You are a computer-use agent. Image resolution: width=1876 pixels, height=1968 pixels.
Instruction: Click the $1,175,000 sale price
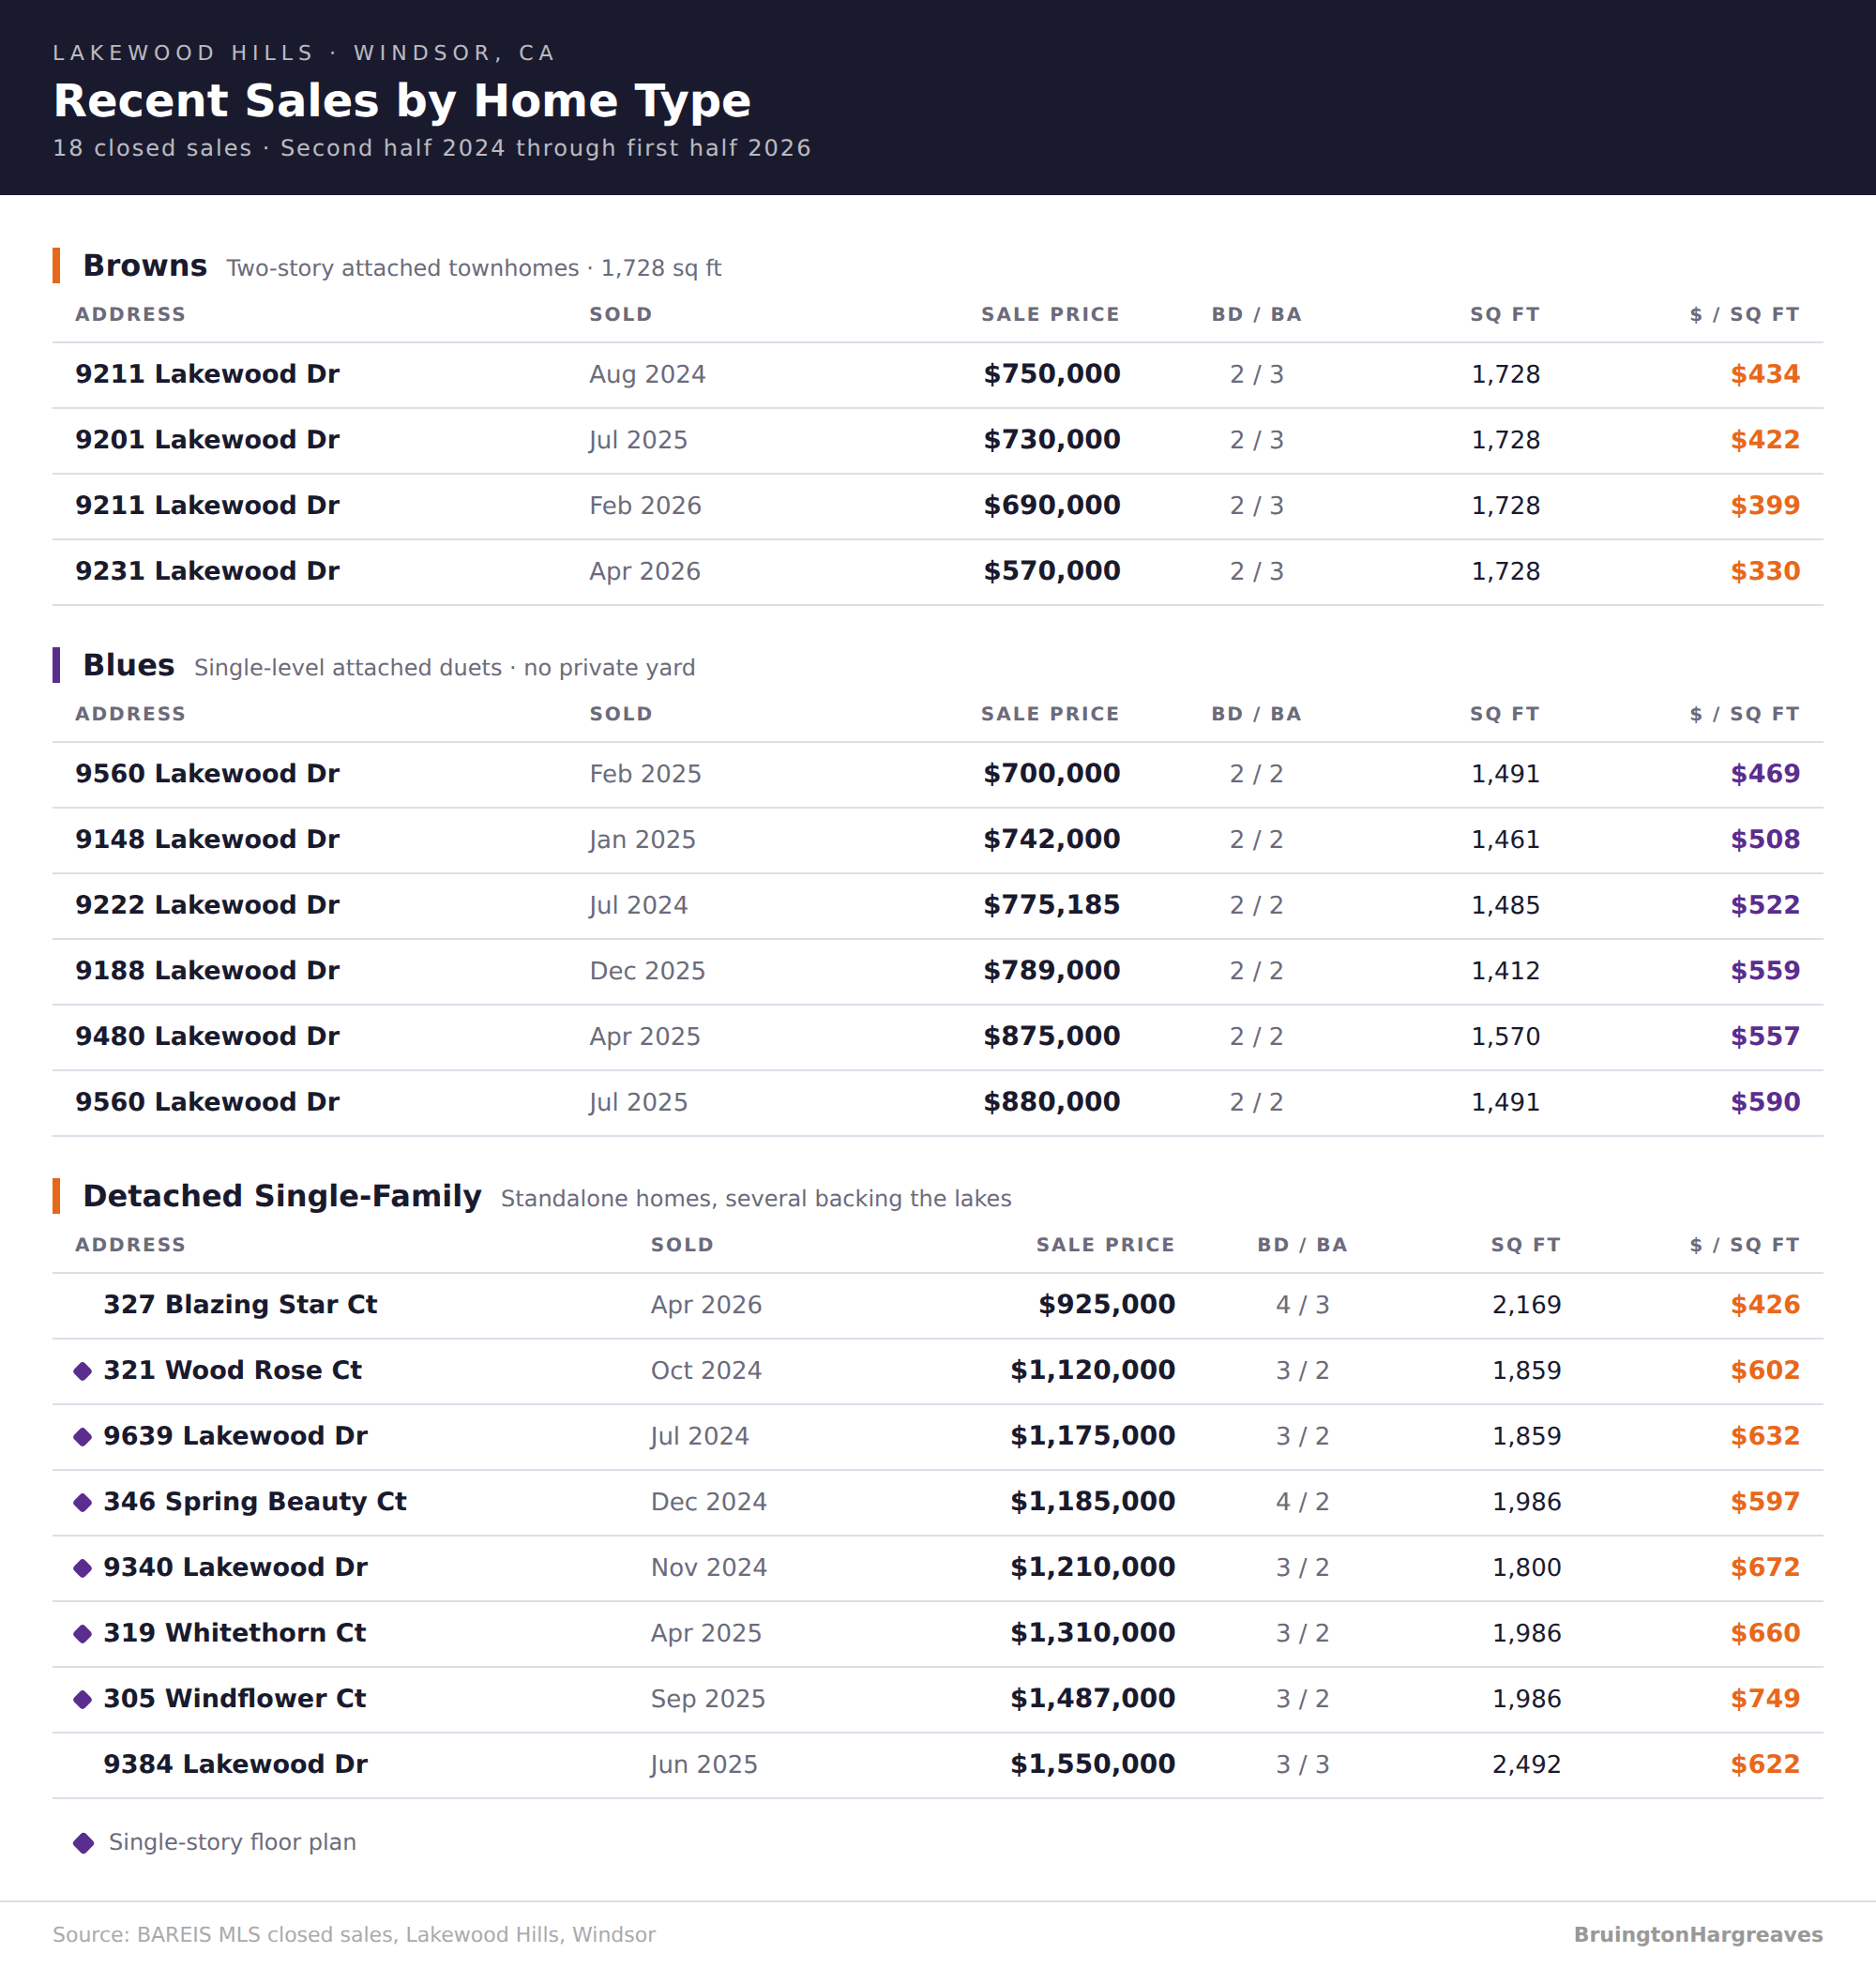point(1093,1436)
